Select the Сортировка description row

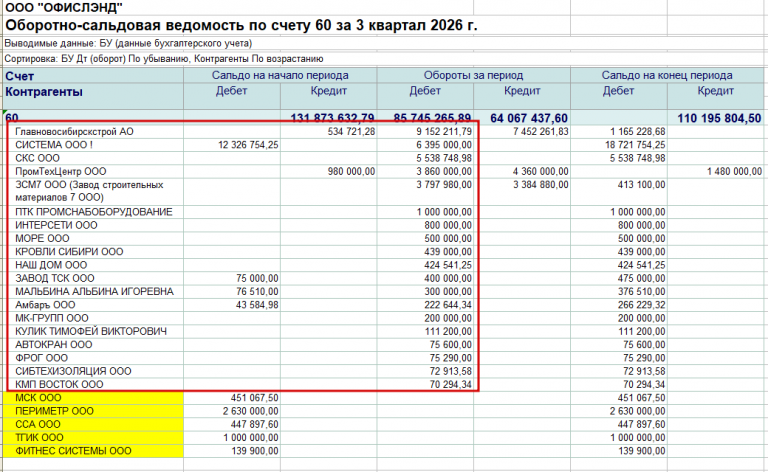point(164,59)
